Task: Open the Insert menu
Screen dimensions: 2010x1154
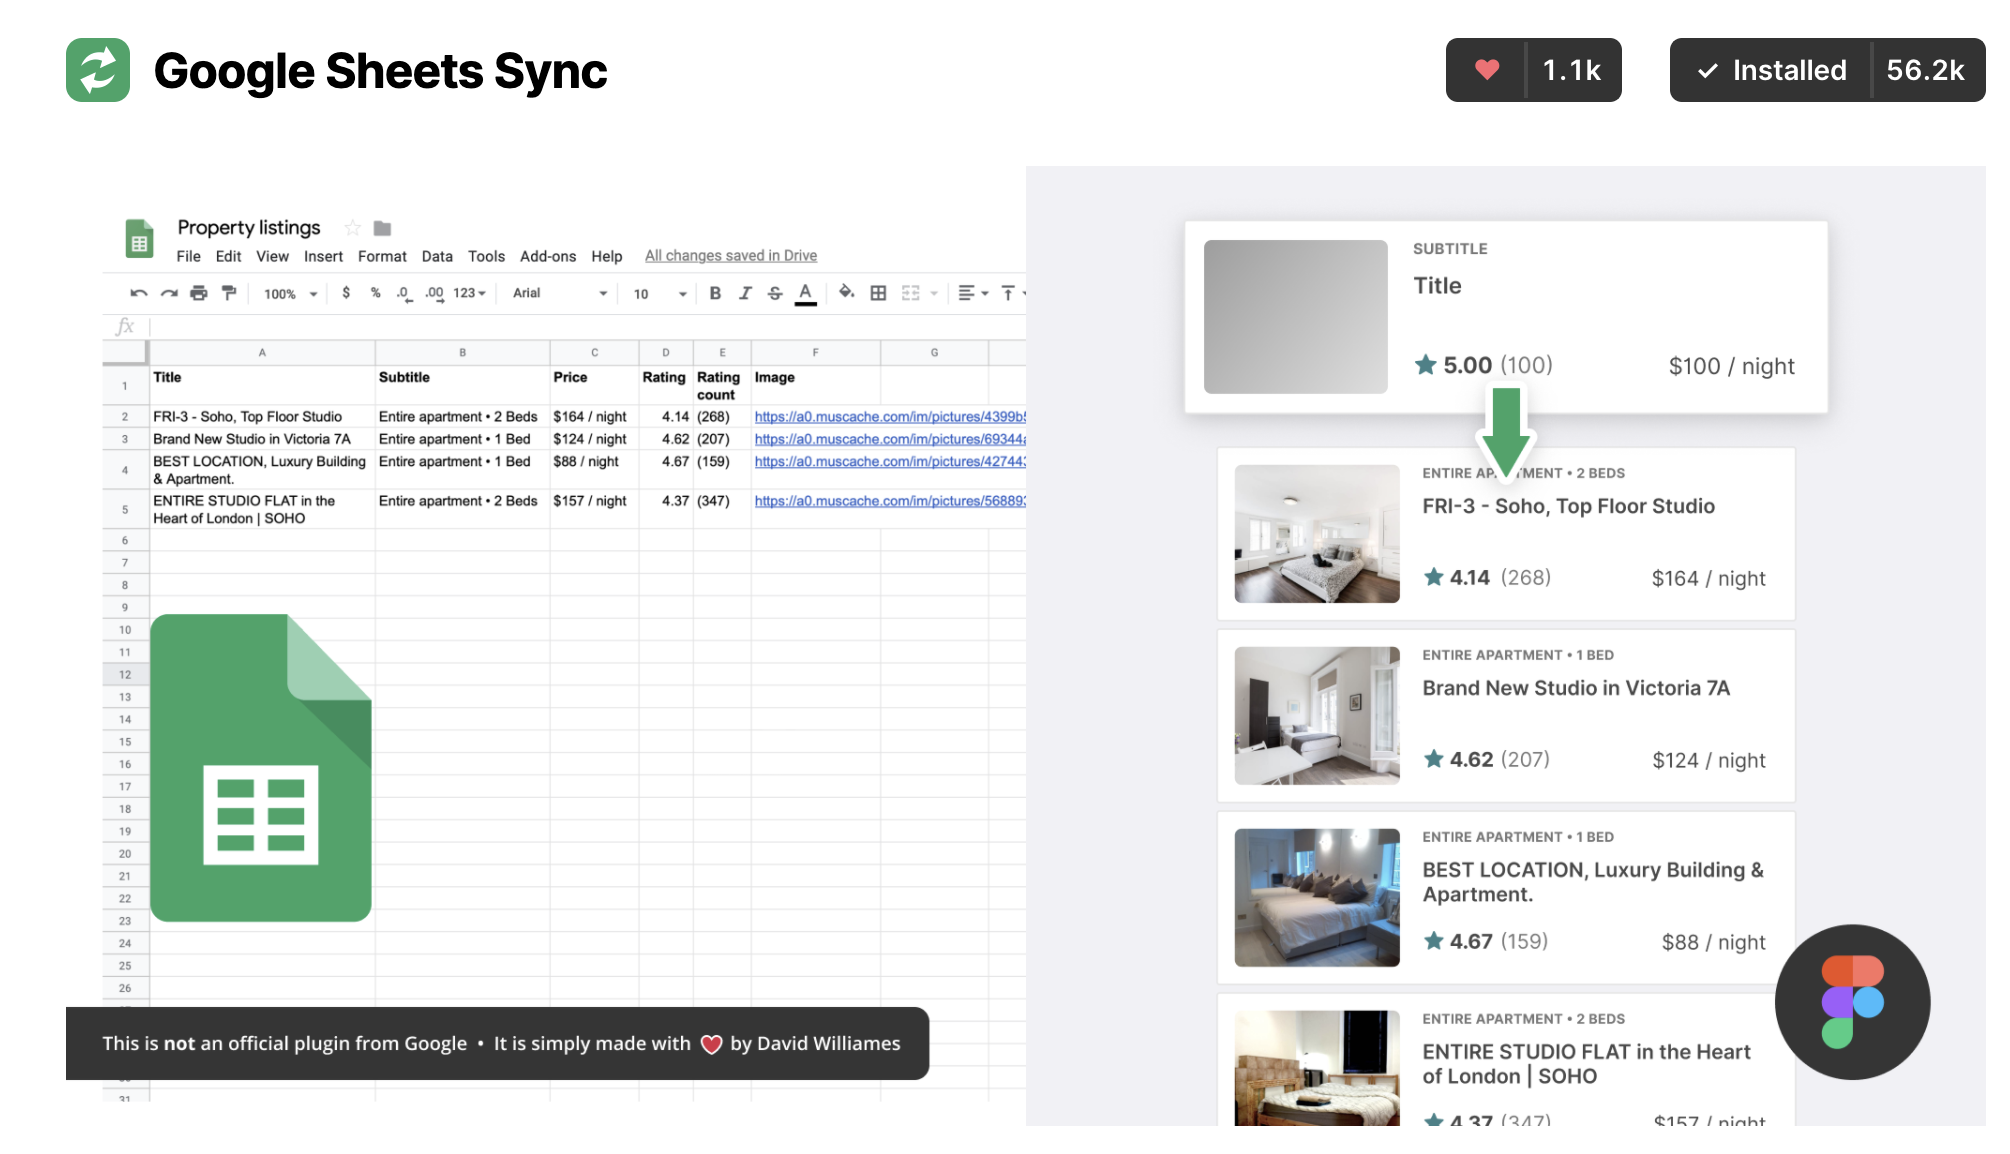Action: pyautogui.click(x=323, y=256)
